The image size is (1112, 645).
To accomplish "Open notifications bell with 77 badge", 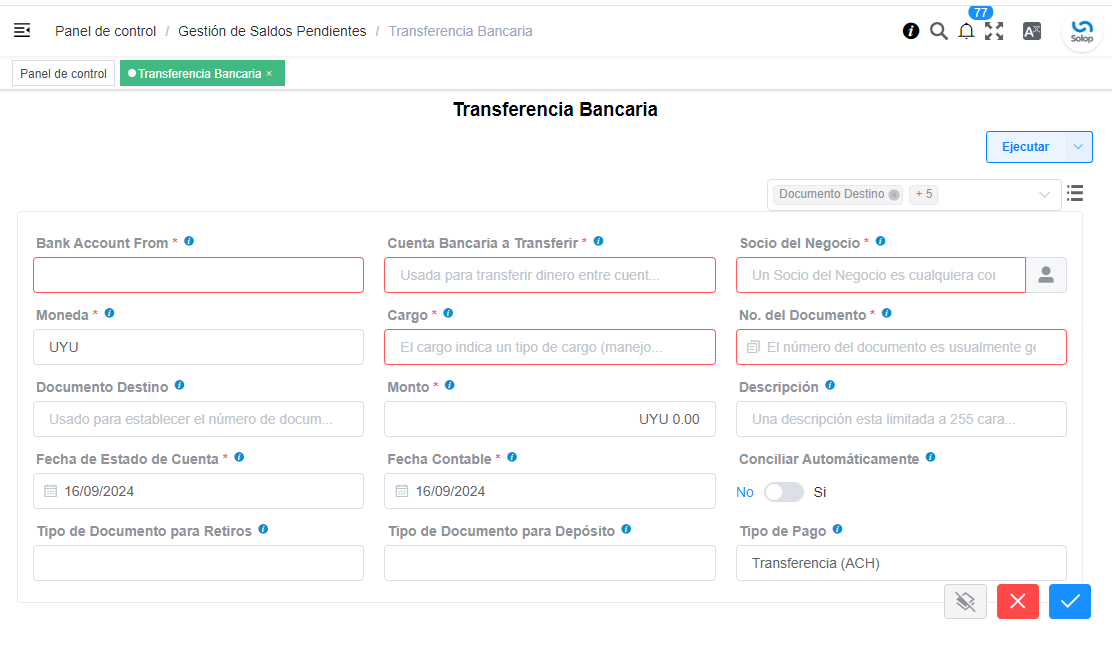I will click(966, 31).
